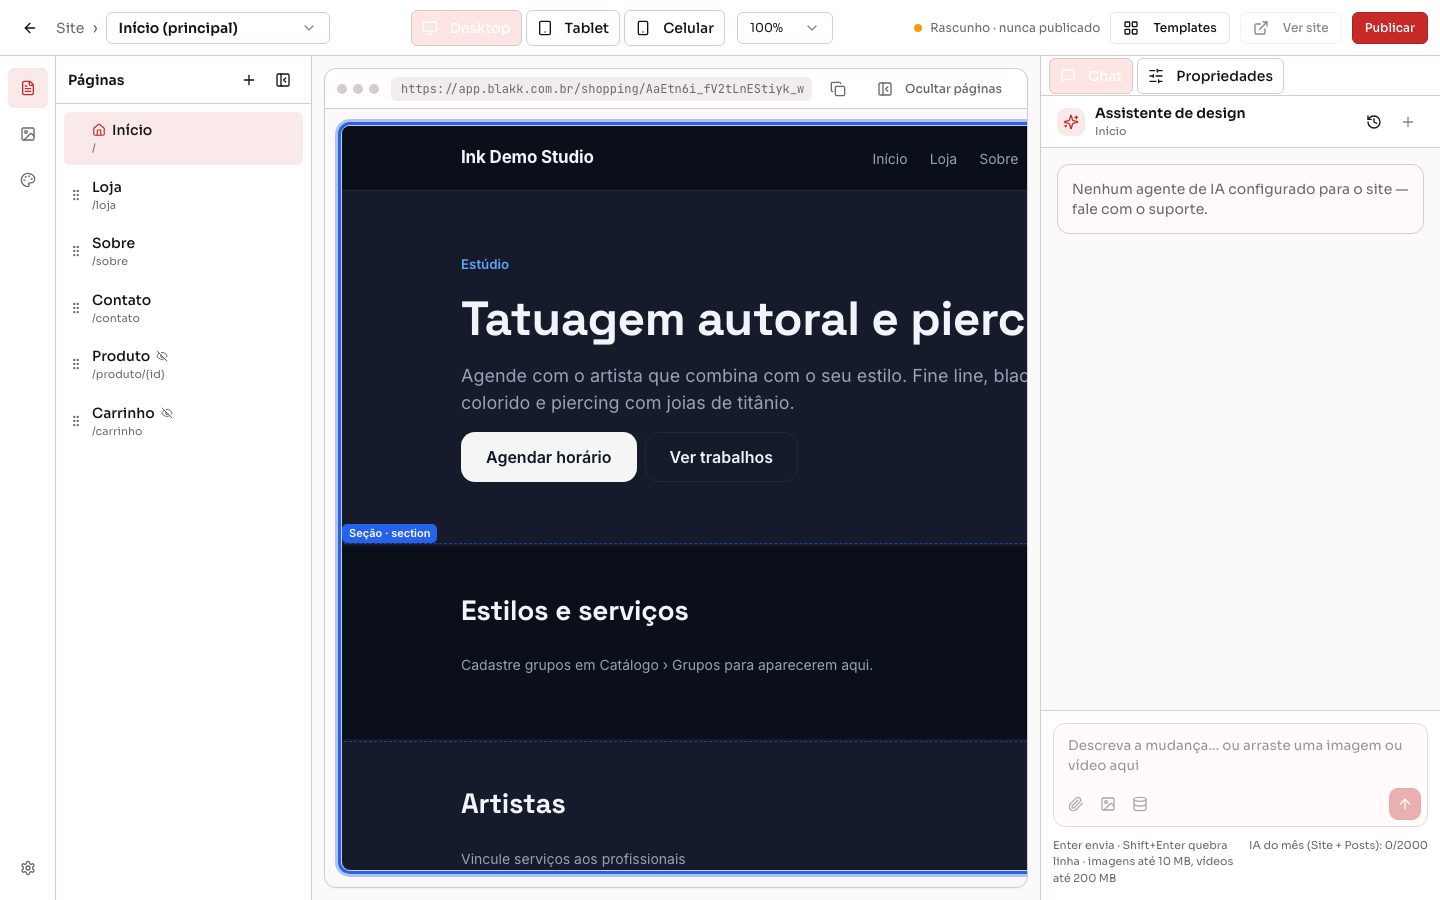Click the back arrow icon
The height and width of the screenshot is (900, 1440).
30,28
